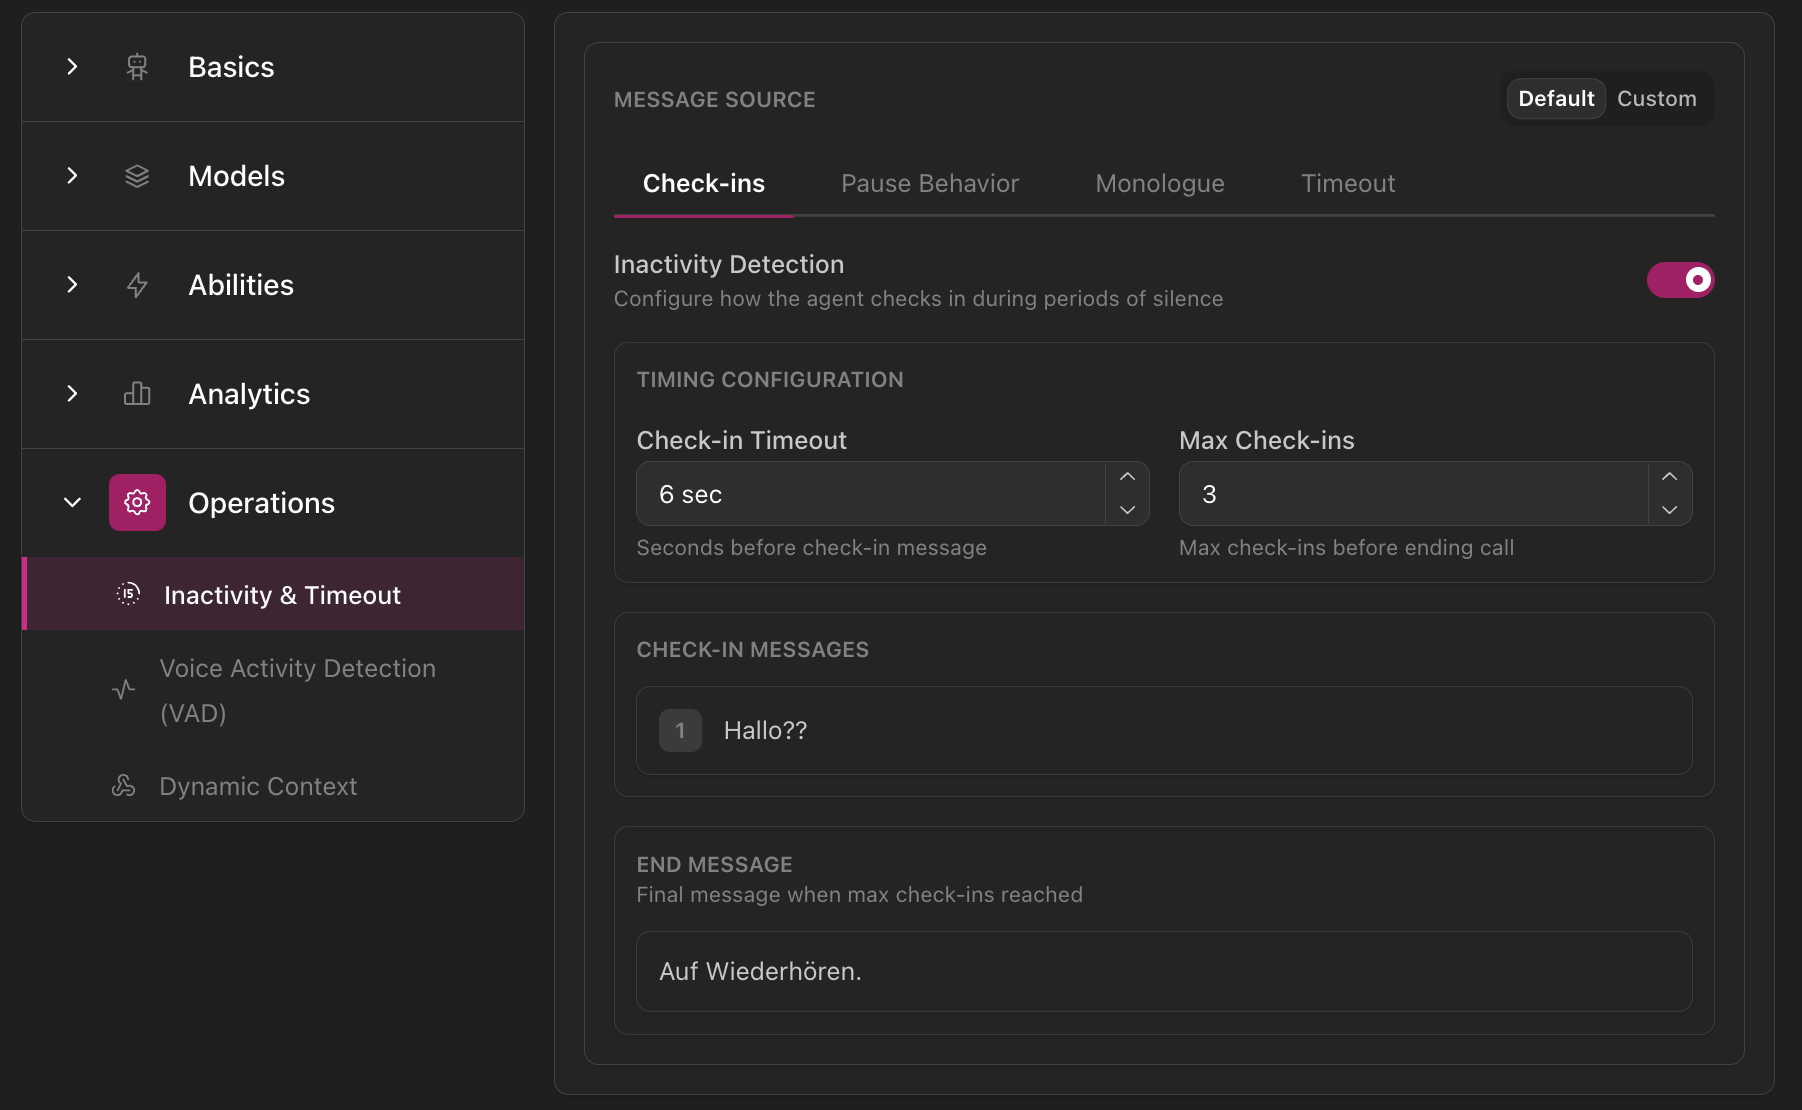Click the Basics section icon

point(136,67)
